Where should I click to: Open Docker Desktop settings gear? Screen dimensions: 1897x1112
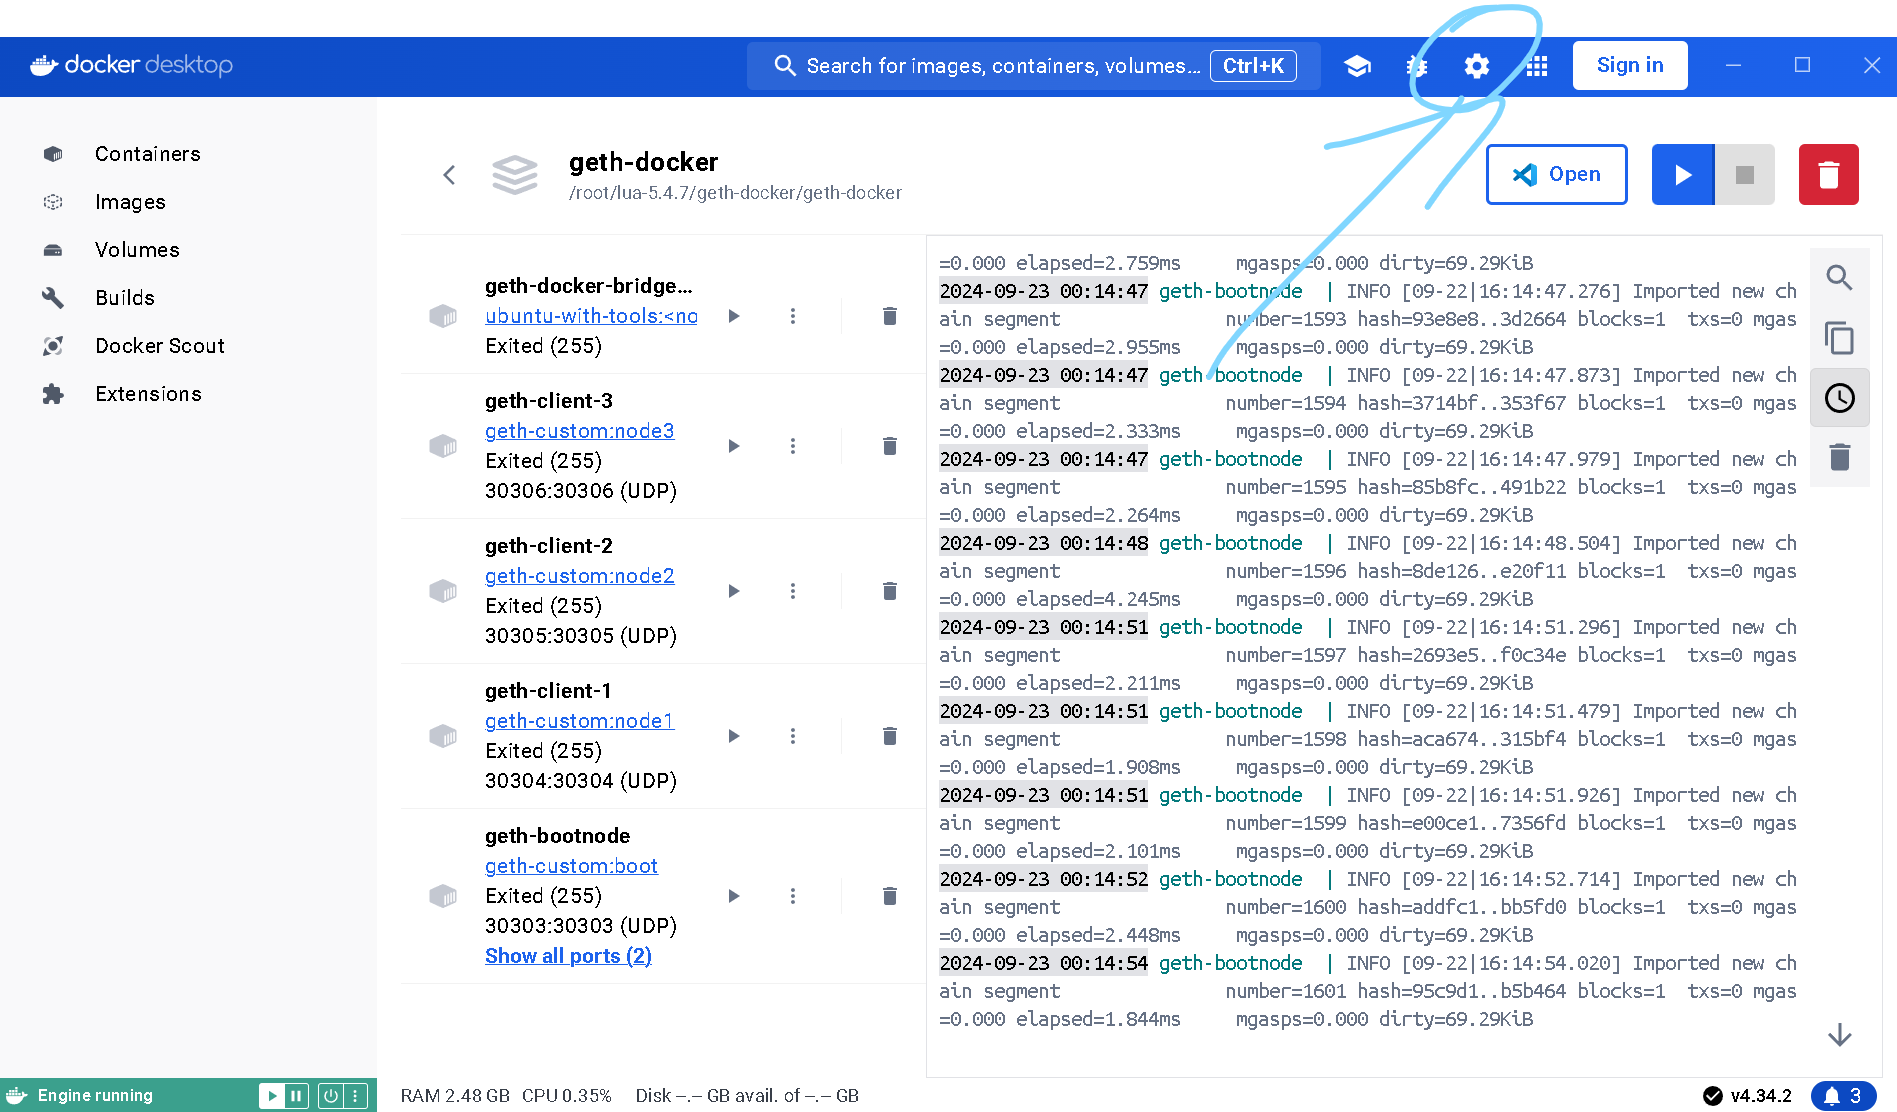(x=1476, y=66)
